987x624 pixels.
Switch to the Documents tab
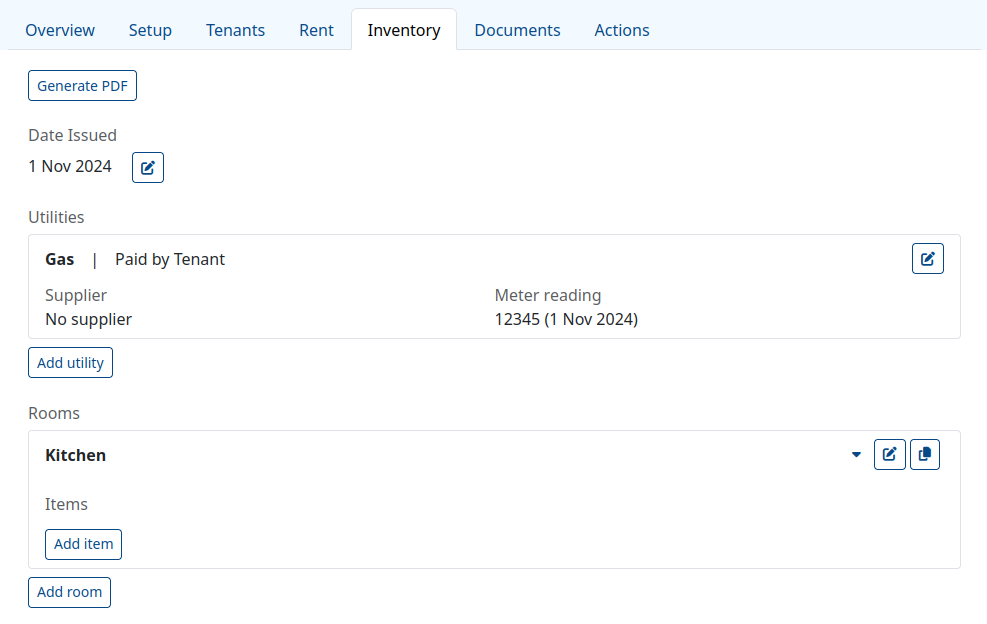pyautogui.click(x=517, y=30)
